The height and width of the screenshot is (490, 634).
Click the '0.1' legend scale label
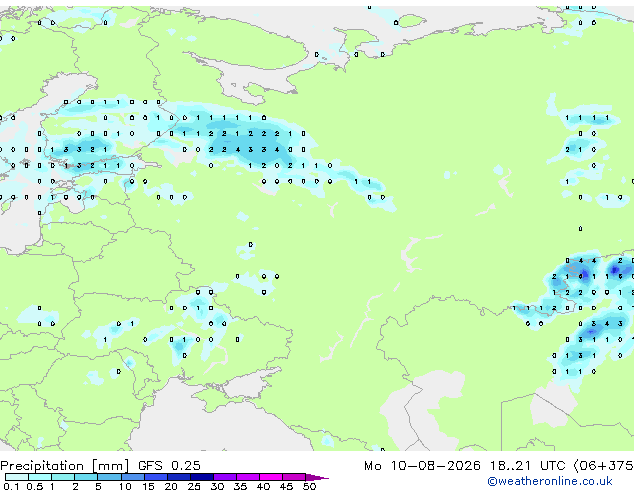point(12,486)
